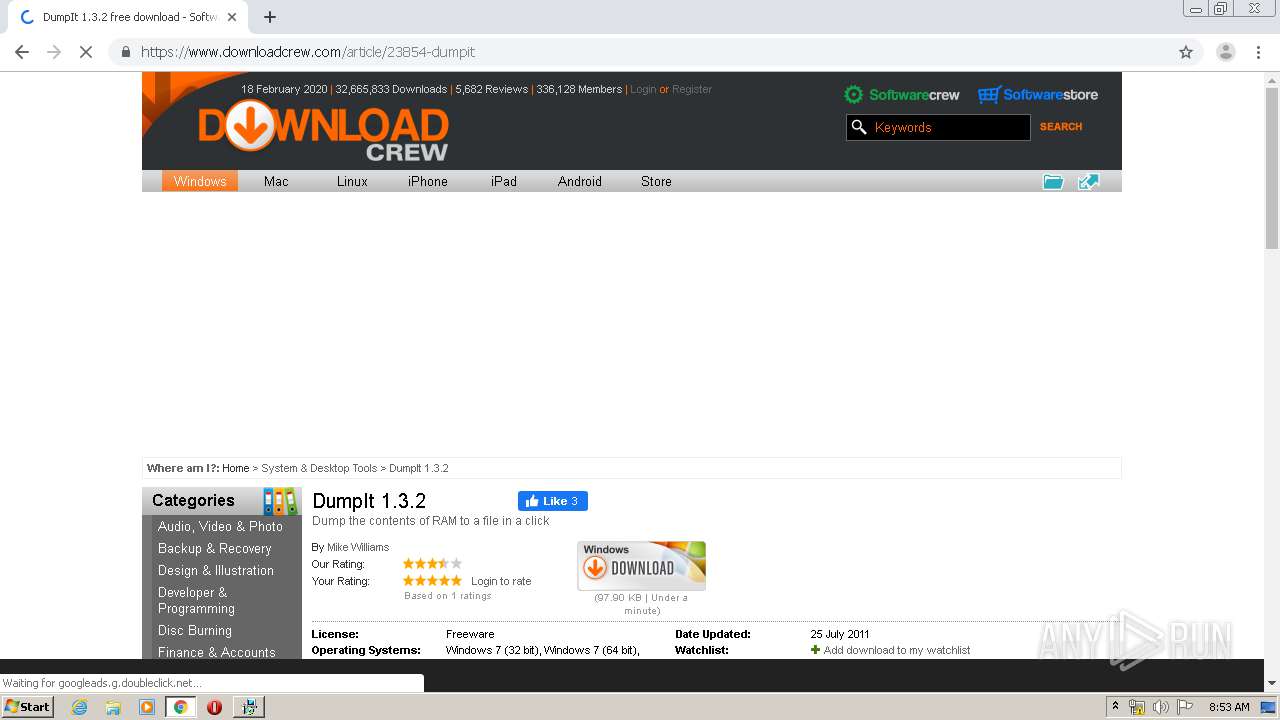
Task: Go back with the browser back arrow
Action: pyautogui.click(x=22, y=52)
